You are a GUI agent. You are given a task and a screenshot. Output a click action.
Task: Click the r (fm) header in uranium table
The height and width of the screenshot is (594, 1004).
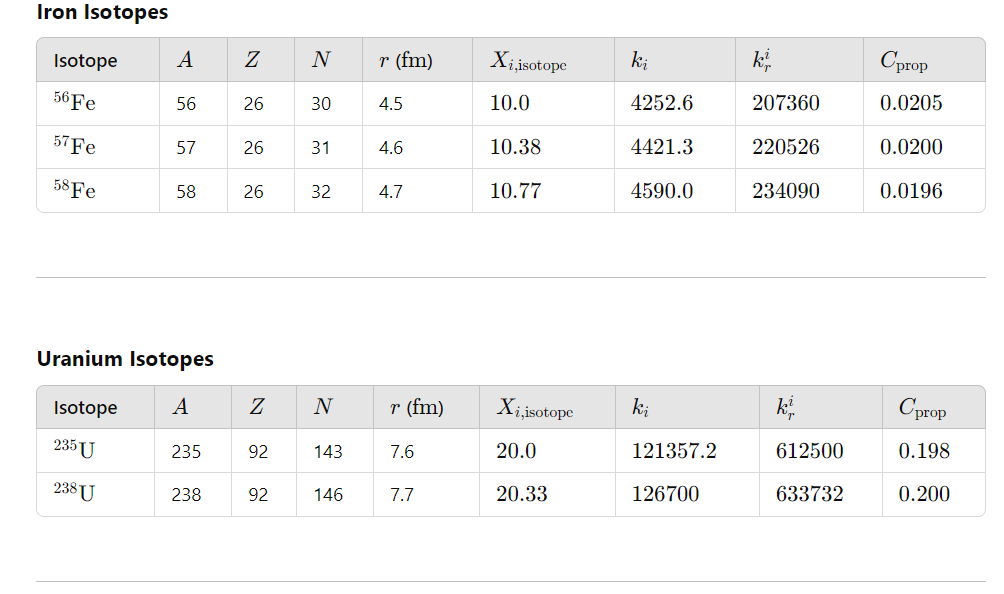coord(417,408)
